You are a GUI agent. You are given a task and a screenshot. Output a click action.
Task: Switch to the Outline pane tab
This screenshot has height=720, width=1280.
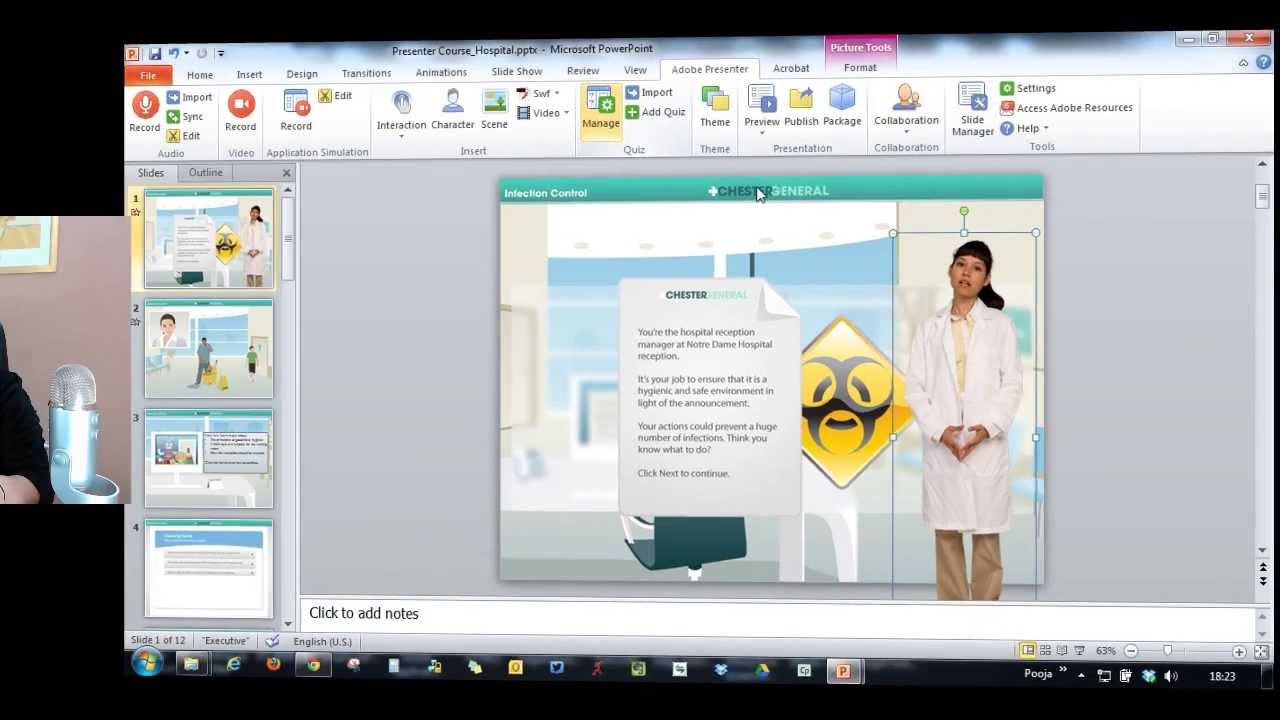(x=206, y=173)
